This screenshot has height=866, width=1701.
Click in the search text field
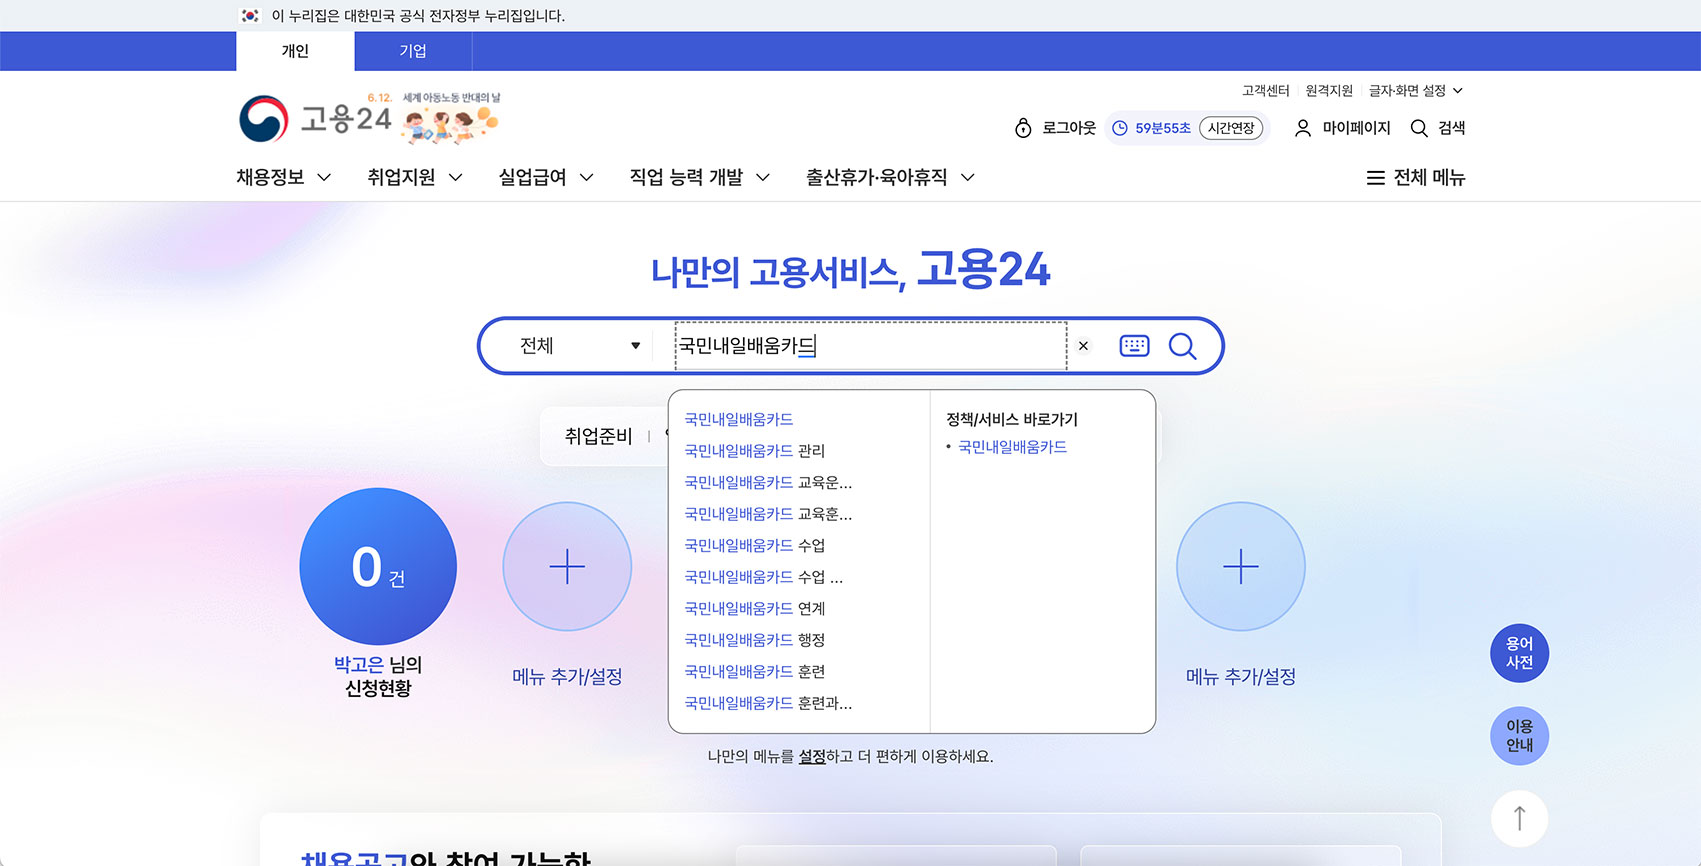[870, 346]
